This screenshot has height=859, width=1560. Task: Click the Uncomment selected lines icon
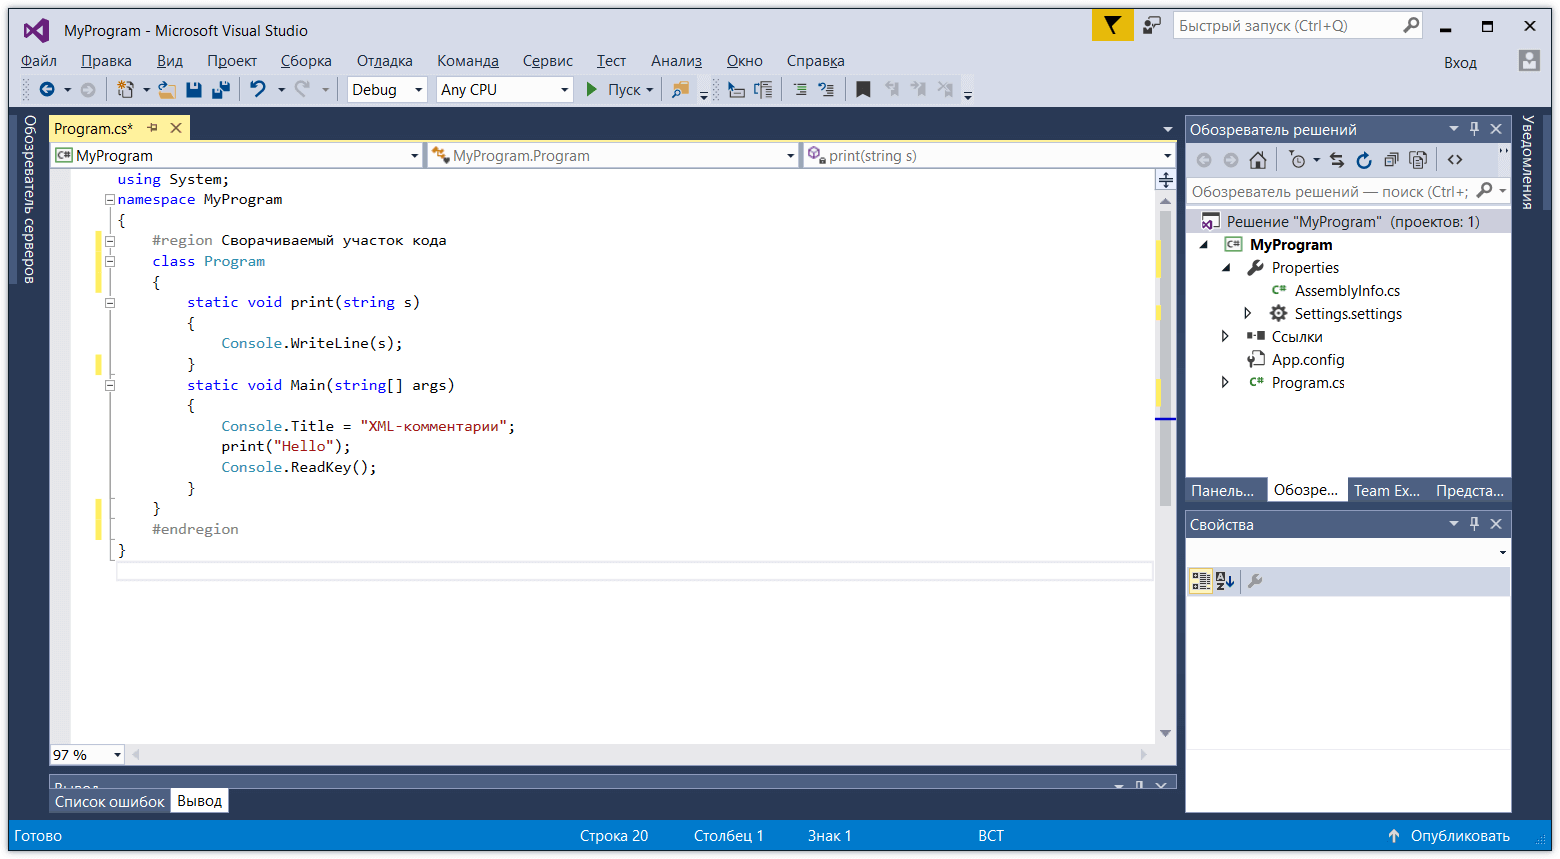point(826,90)
